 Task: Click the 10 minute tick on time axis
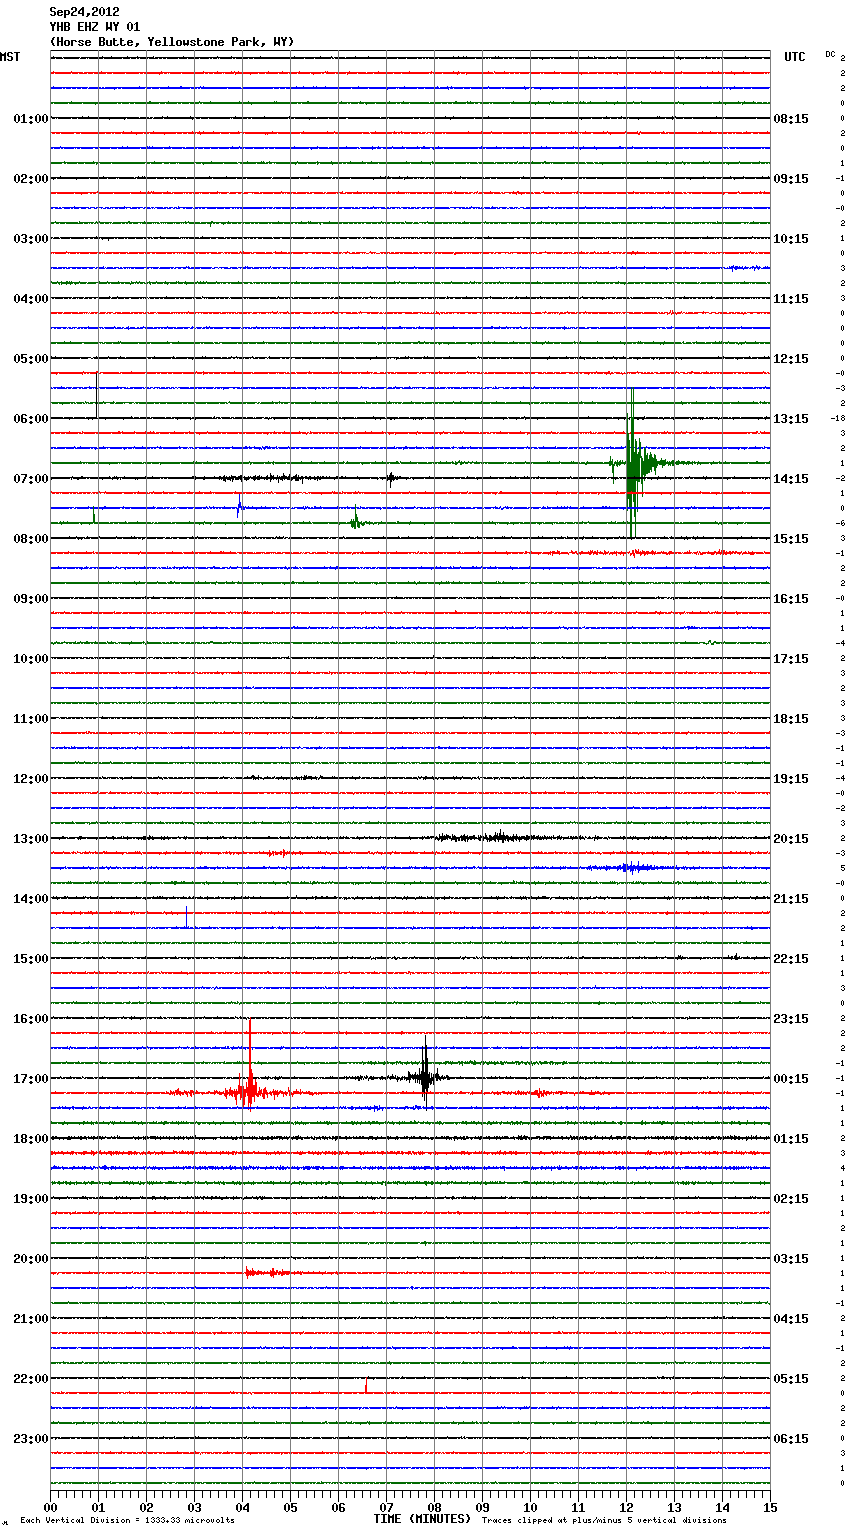point(530,1508)
